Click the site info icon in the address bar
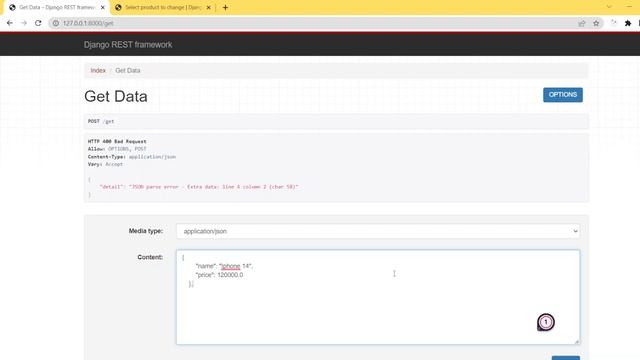Image resolution: width=640 pixels, height=360 pixels. [56, 23]
